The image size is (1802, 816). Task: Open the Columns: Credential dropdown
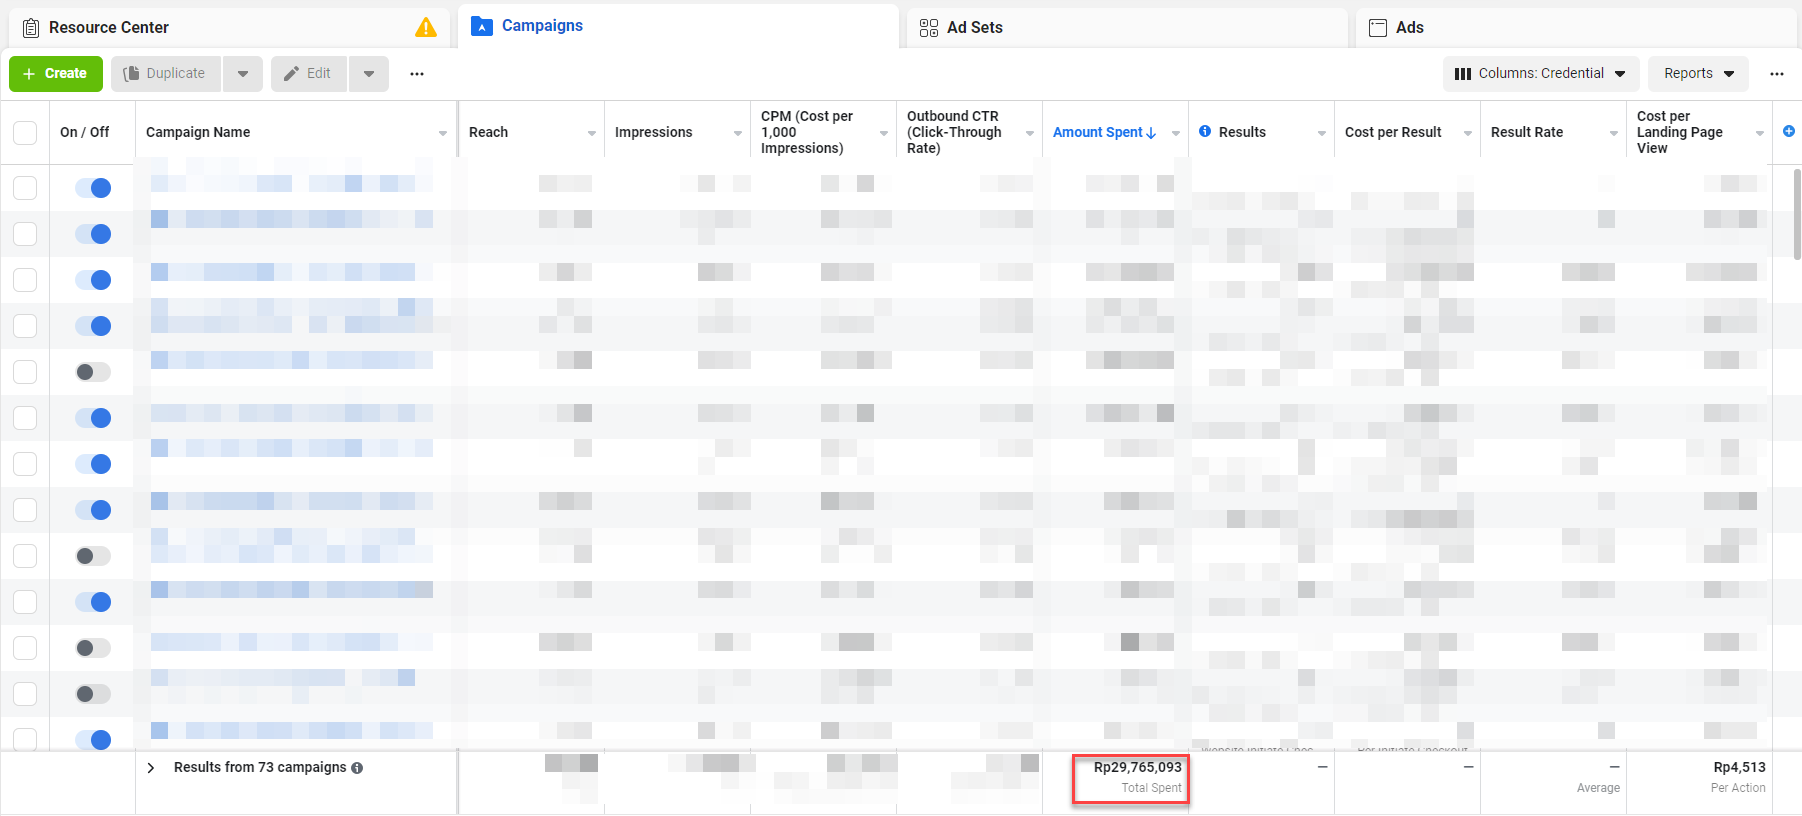tap(1540, 74)
